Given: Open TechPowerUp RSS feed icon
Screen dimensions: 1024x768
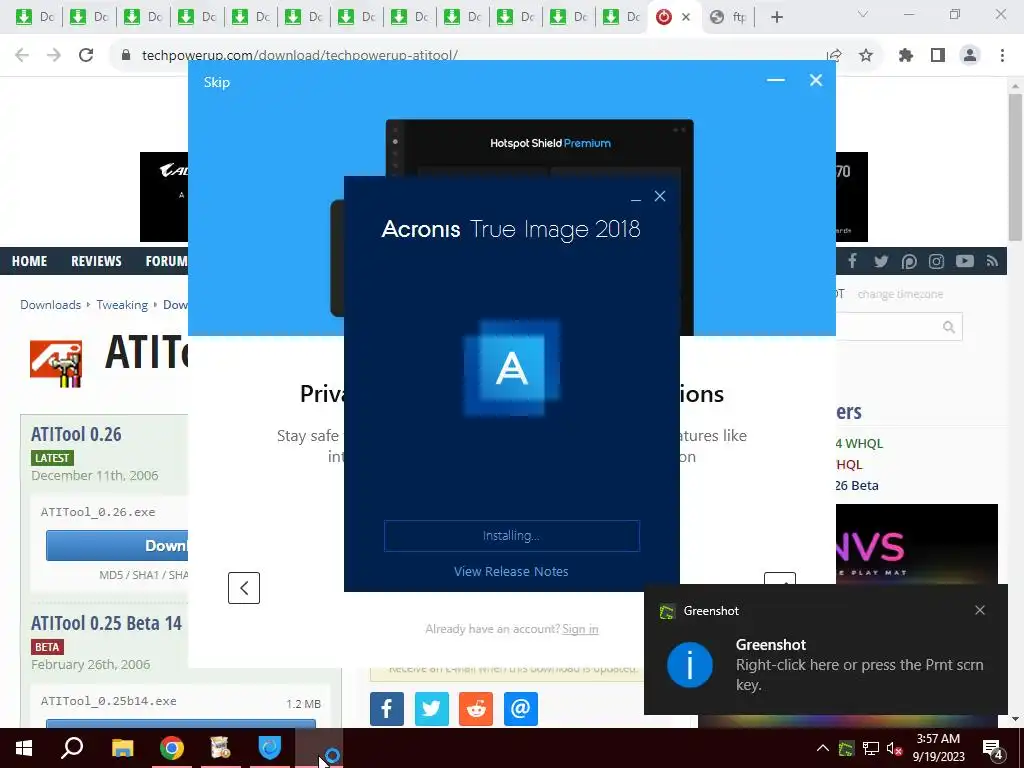Looking at the screenshot, I should (x=993, y=261).
